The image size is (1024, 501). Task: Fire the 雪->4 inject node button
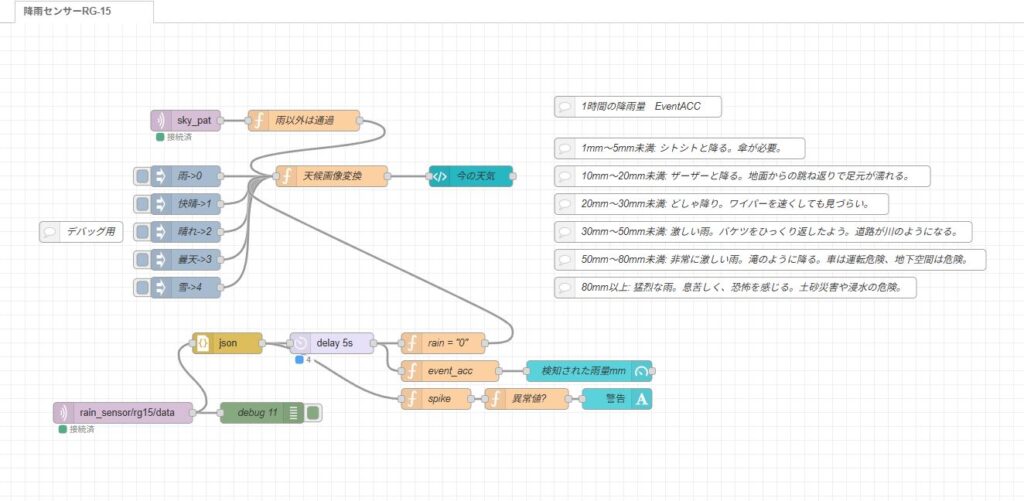142,288
